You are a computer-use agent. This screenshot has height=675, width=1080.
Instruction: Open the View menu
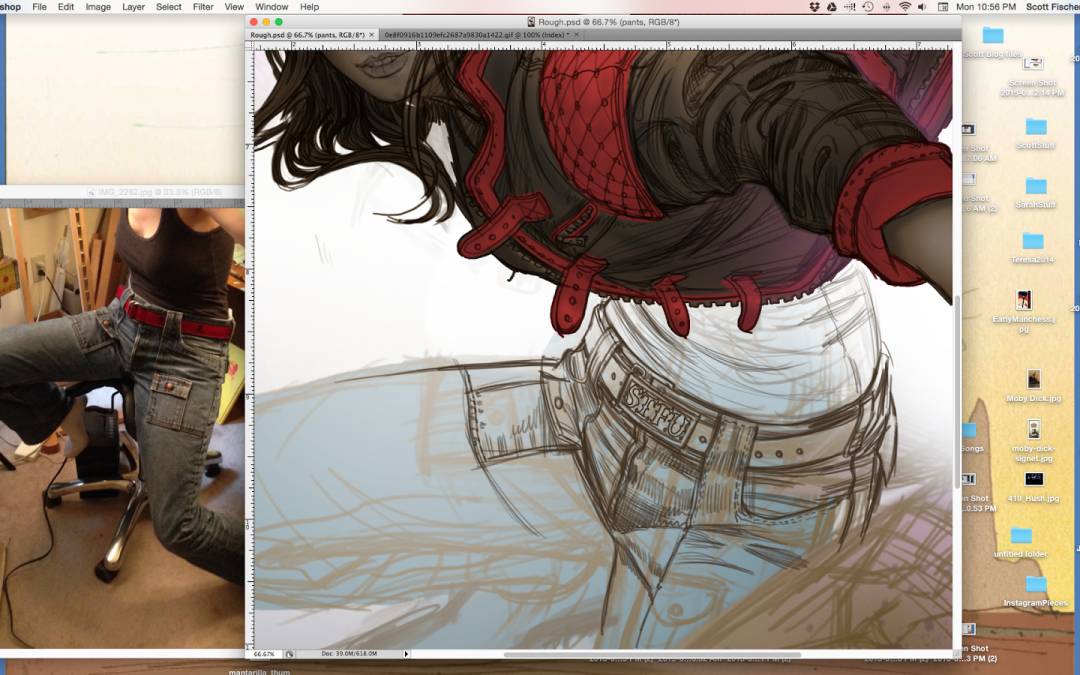(x=234, y=7)
